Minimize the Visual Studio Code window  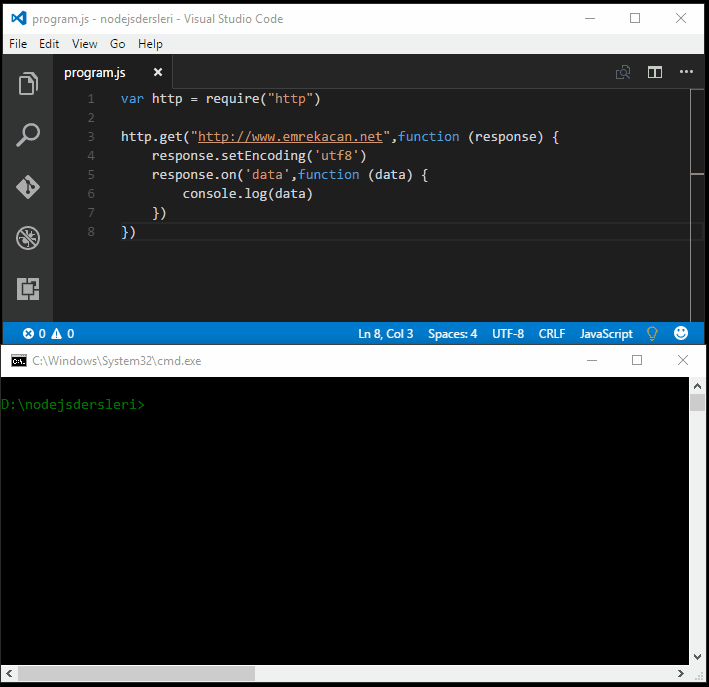pos(590,19)
